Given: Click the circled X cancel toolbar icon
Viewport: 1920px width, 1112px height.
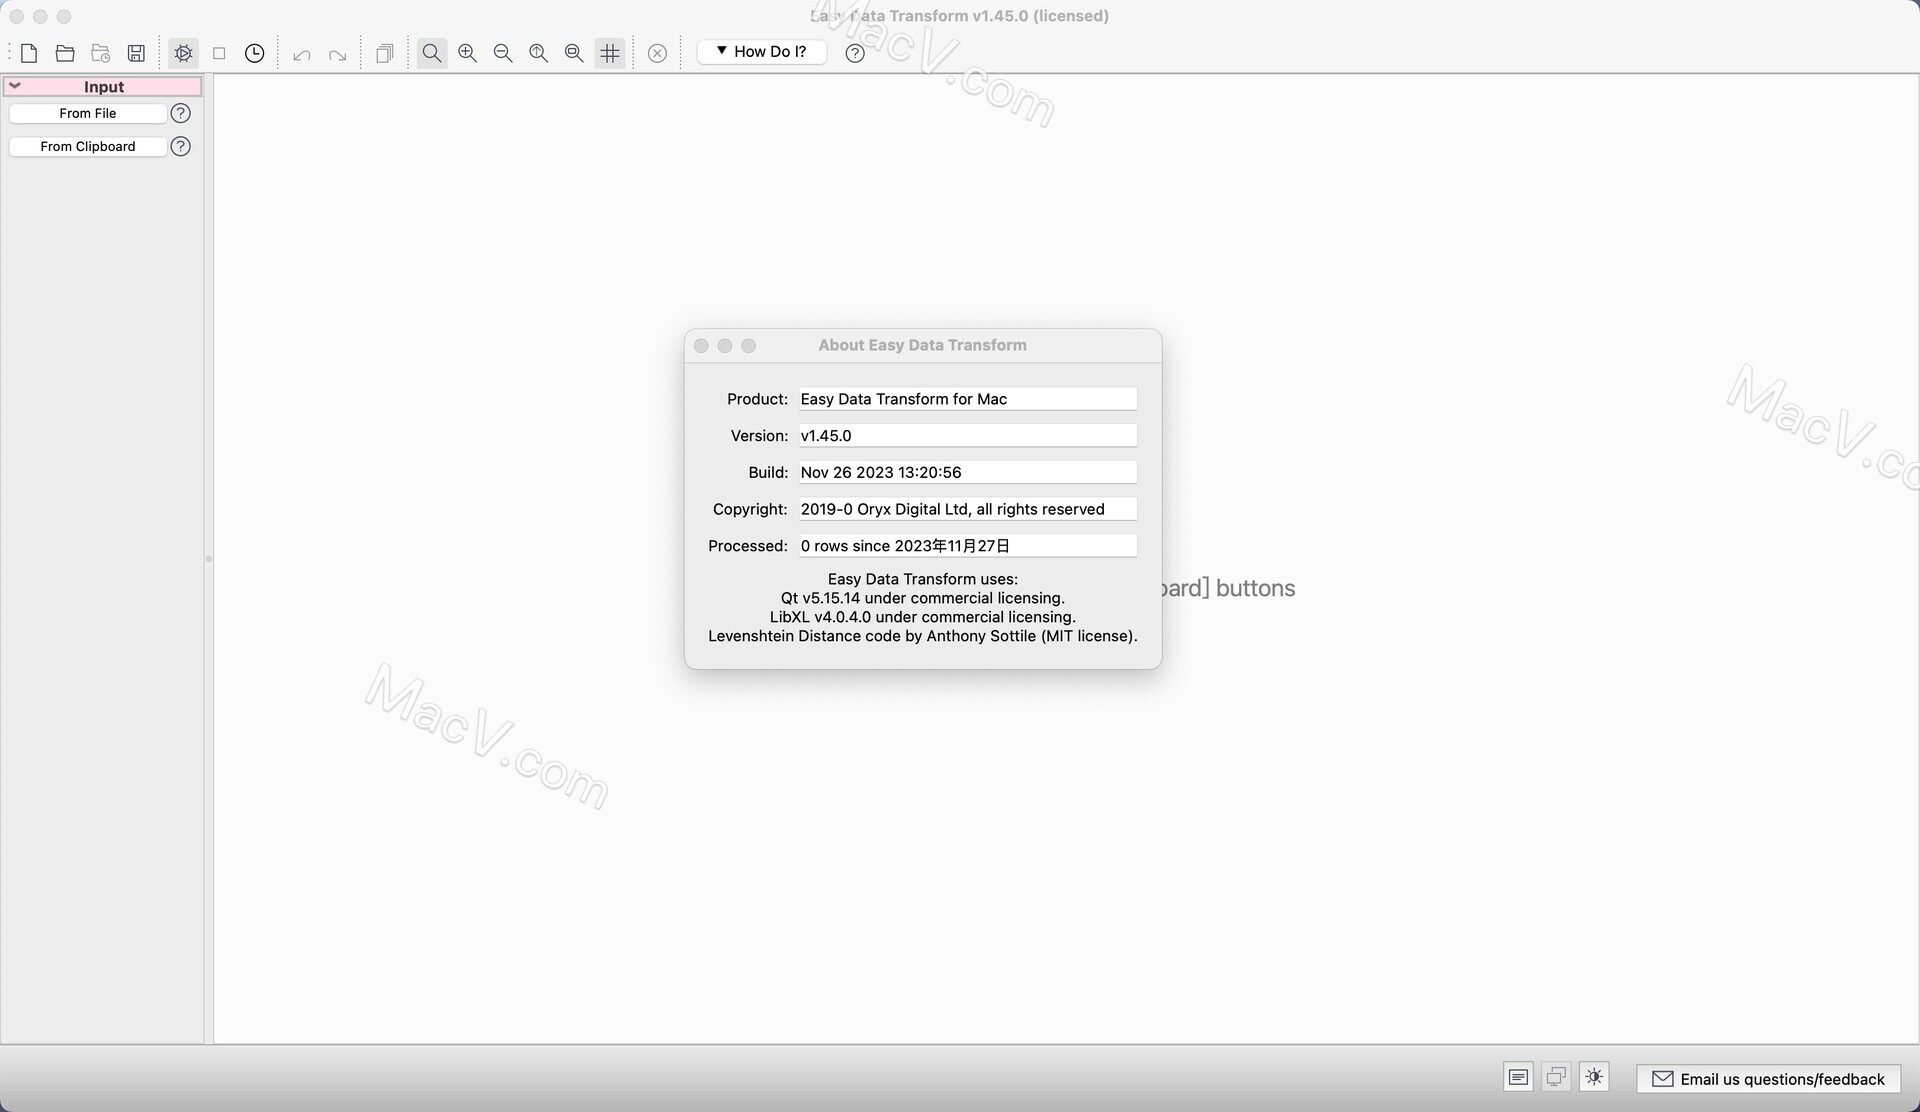Looking at the screenshot, I should point(657,53).
